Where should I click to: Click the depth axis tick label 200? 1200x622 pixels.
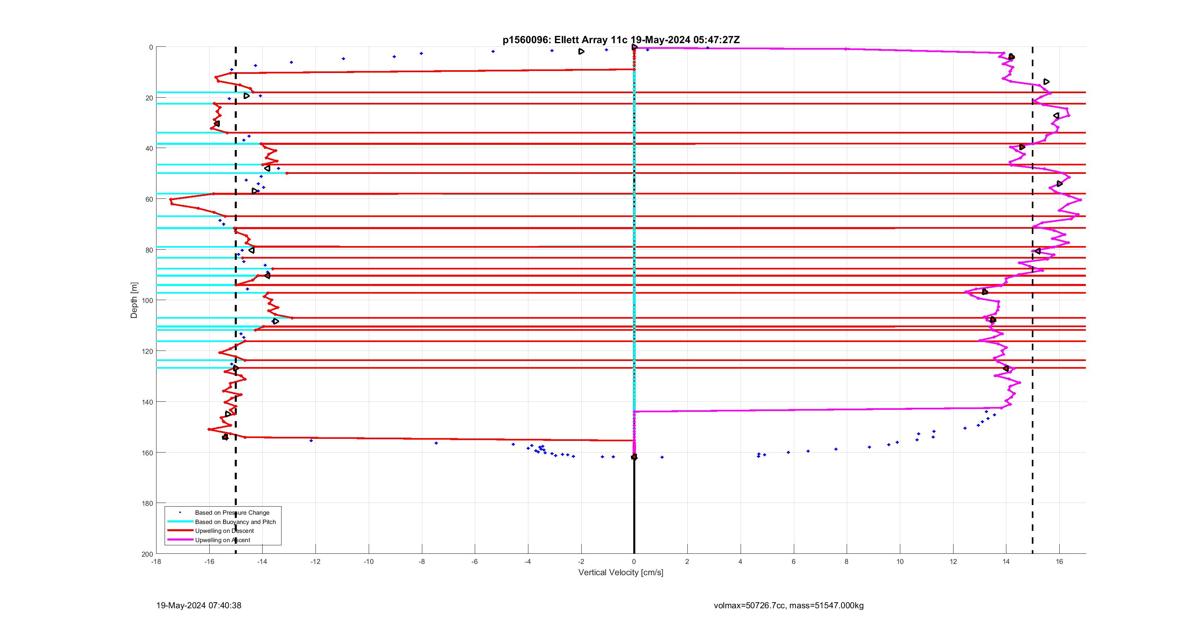pyautogui.click(x=146, y=553)
